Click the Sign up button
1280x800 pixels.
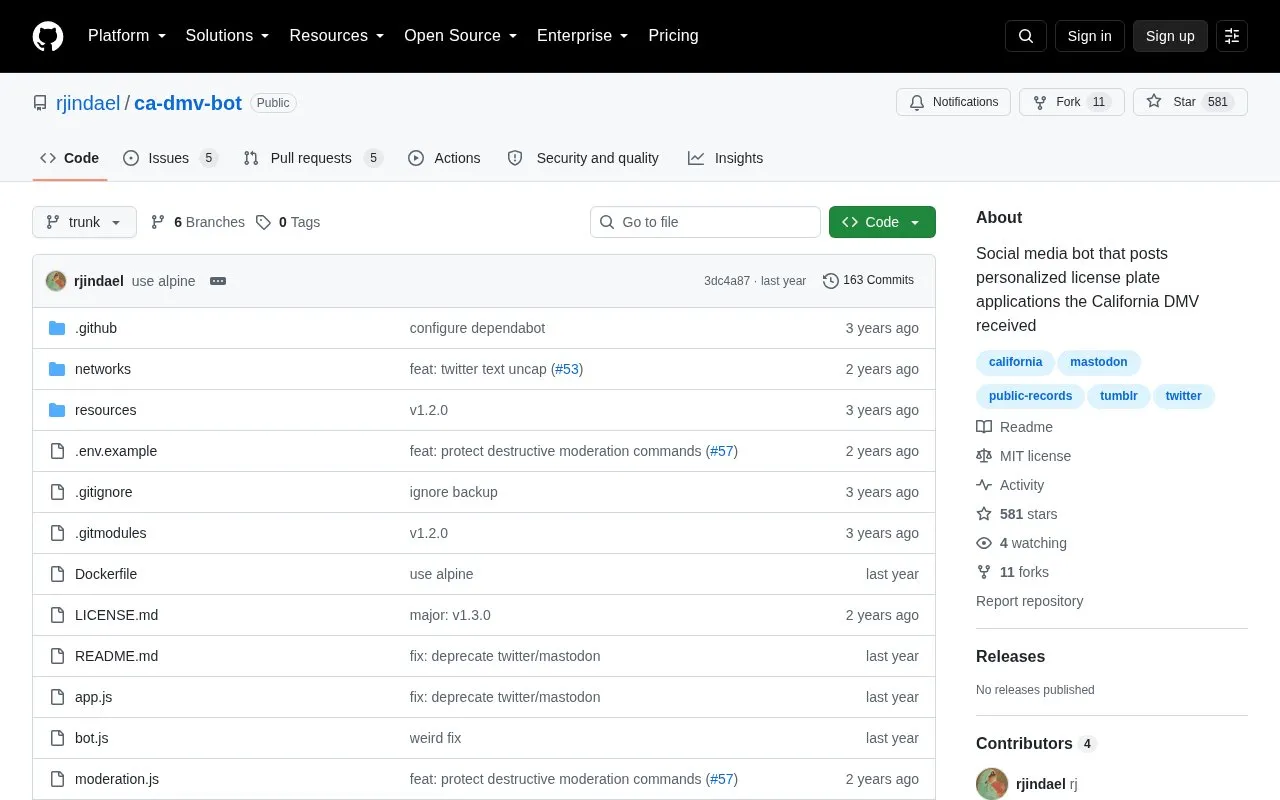(1170, 36)
